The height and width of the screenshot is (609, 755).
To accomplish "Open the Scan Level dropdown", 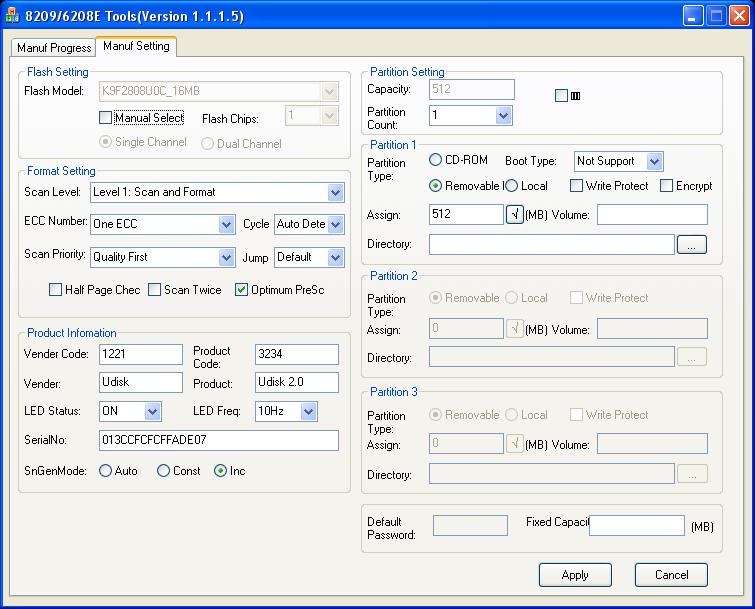I will pos(334,192).
